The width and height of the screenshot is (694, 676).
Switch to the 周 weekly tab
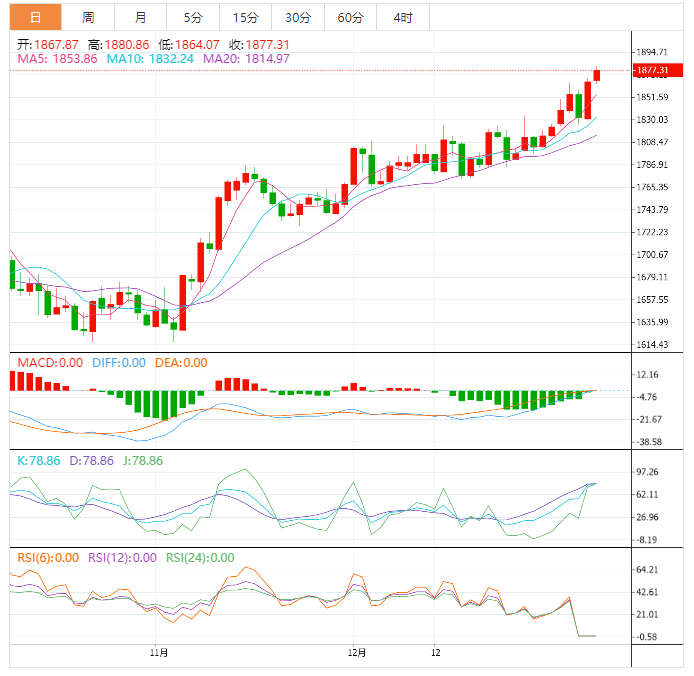pyautogui.click(x=88, y=17)
